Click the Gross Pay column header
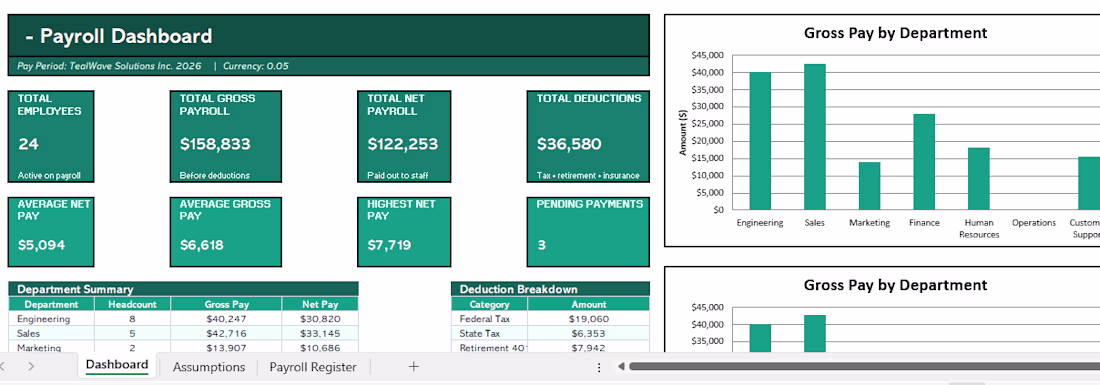1100x385 pixels. (x=227, y=304)
